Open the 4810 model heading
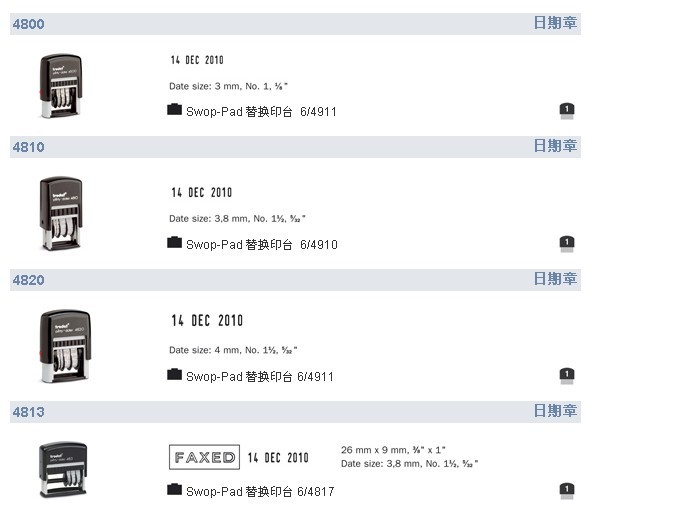 28,147
